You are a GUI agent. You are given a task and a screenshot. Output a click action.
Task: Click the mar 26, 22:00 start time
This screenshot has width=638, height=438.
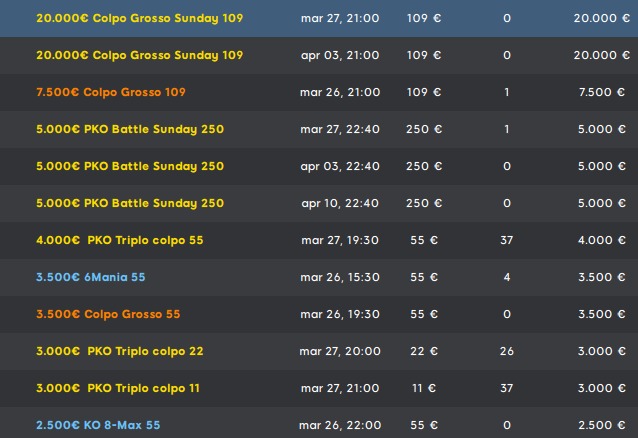340,425
